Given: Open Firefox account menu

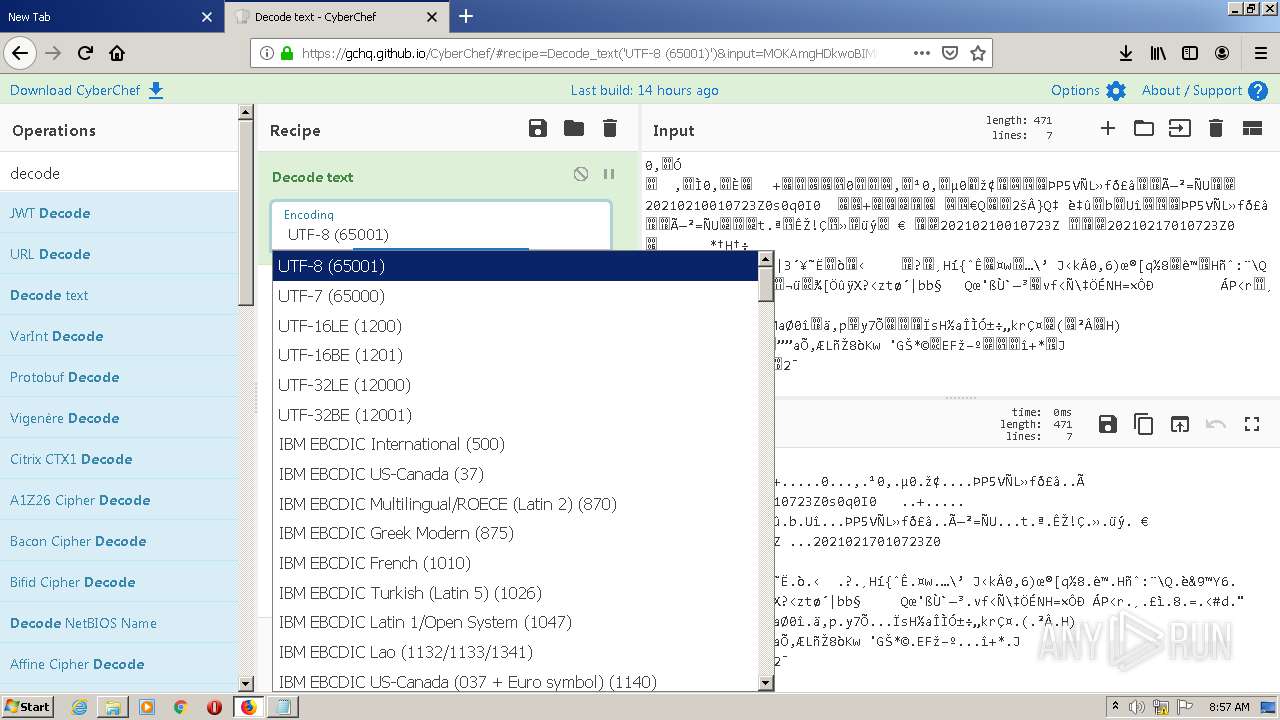Looking at the screenshot, I should 1222,53.
